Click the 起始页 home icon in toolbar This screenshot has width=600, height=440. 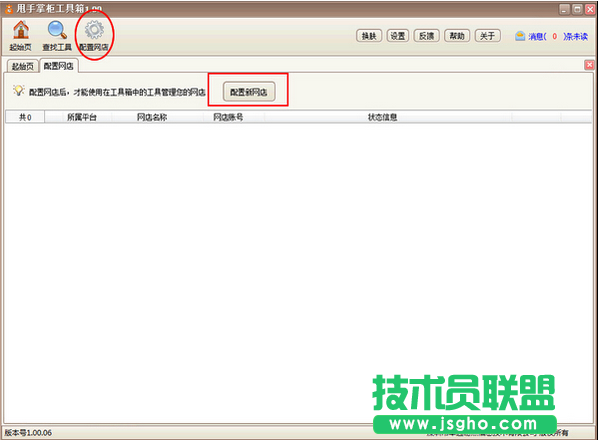pyautogui.click(x=21, y=30)
